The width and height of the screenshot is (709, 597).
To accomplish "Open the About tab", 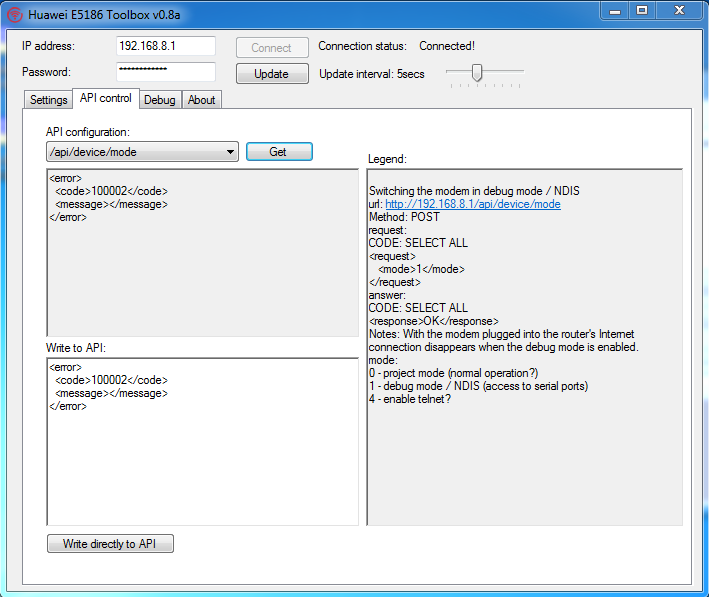I will [201, 100].
